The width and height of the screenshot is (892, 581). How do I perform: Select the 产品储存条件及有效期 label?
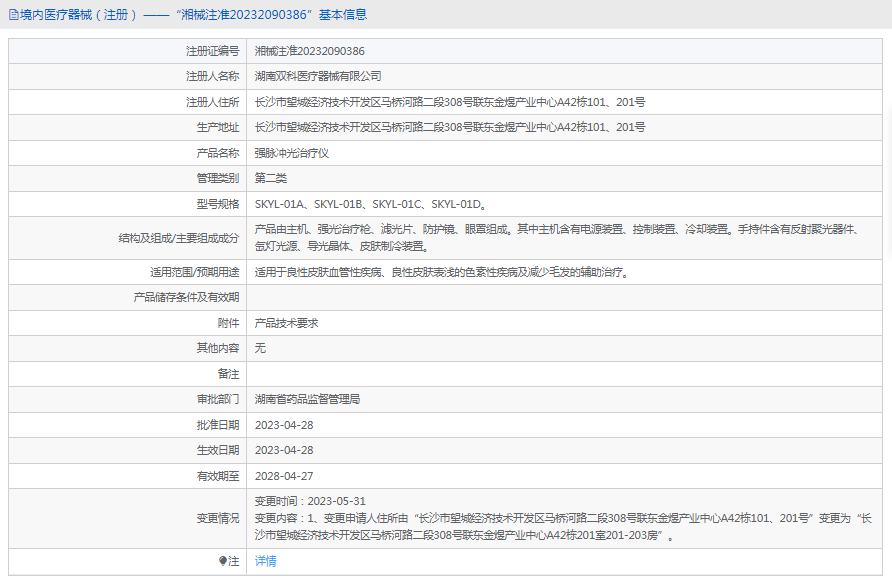[x=187, y=298]
